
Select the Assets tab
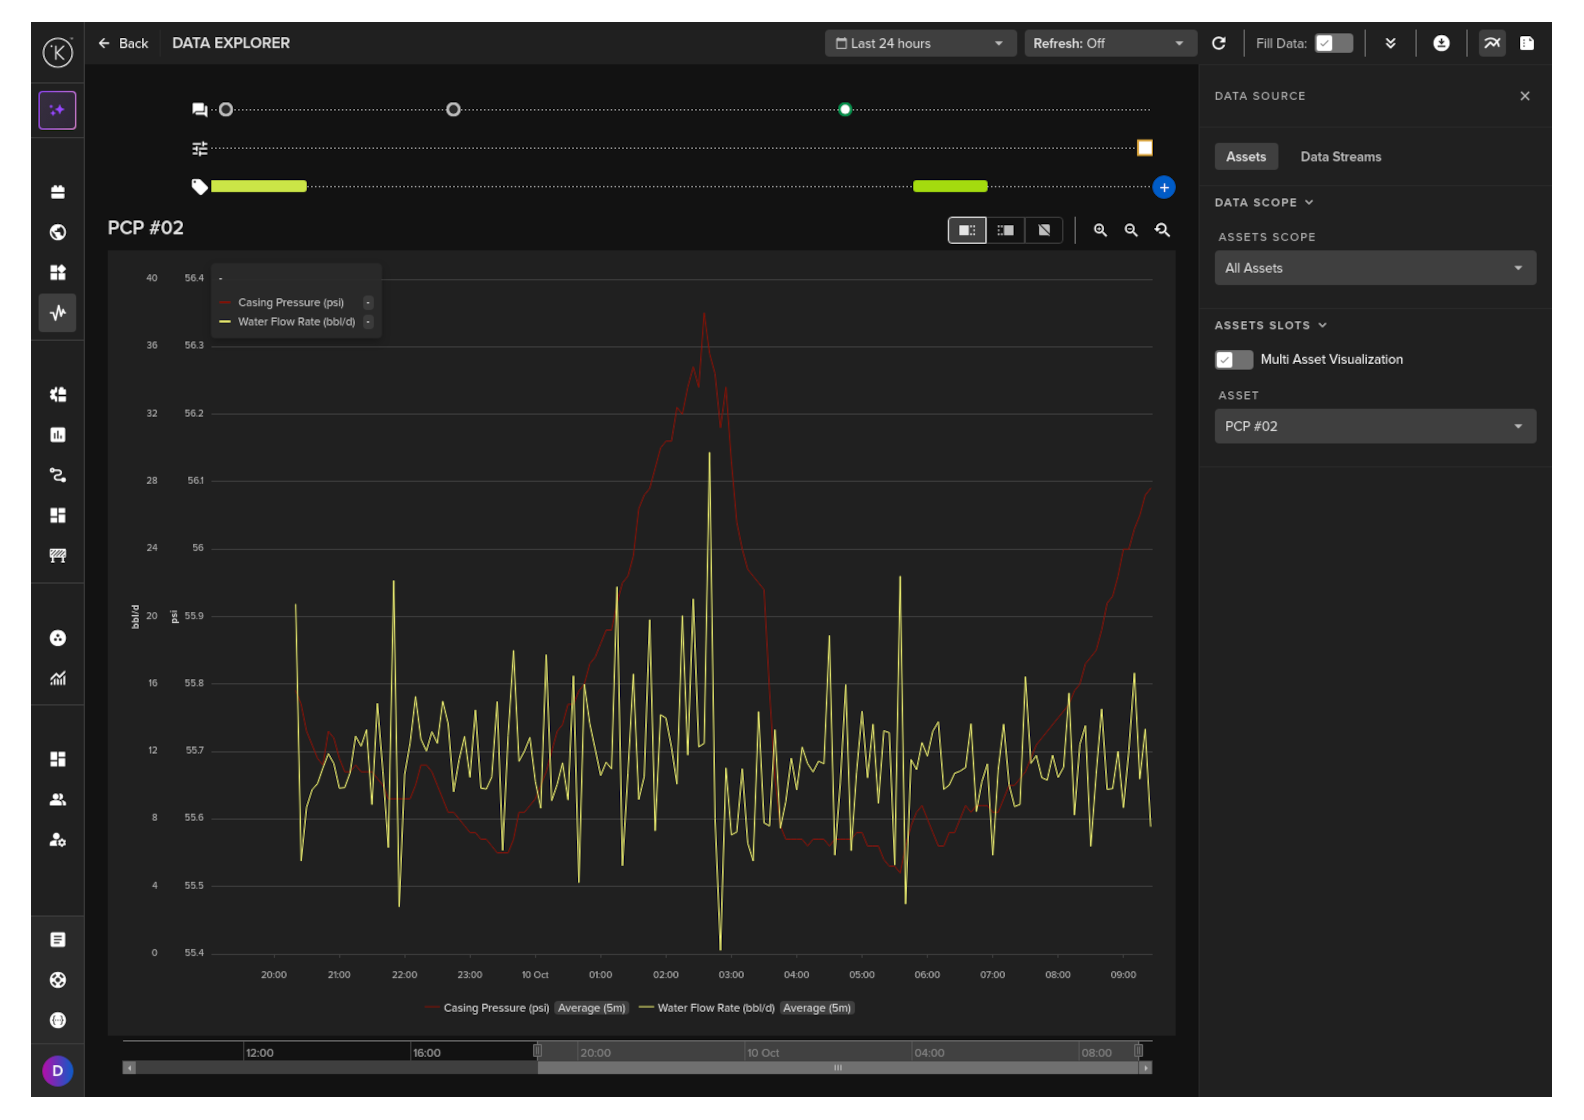pos(1246,157)
